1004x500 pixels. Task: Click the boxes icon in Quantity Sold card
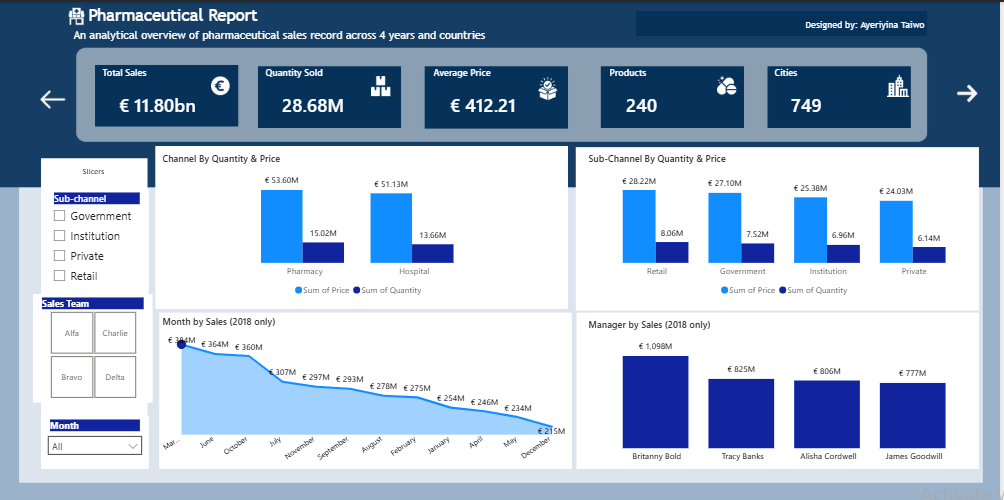pyautogui.click(x=380, y=86)
